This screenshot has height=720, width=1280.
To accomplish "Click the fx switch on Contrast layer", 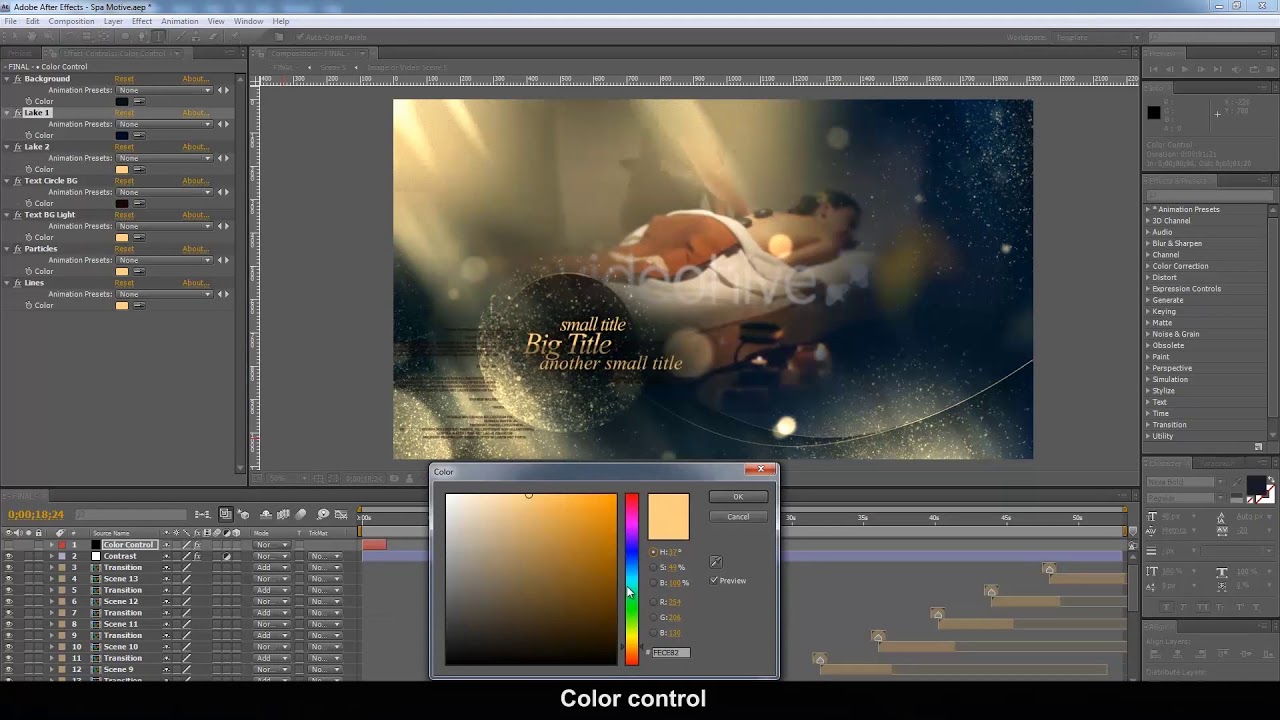I will click(197, 556).
